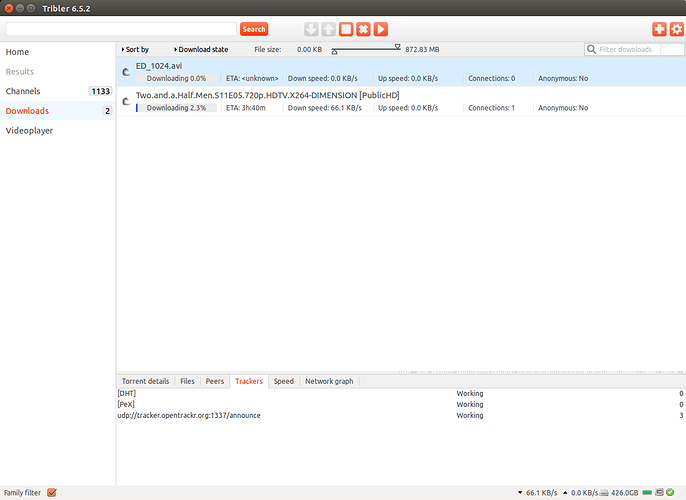Switch to the Peers tab
This screenshot has width=686, height=500.
[x=214, y=381]
